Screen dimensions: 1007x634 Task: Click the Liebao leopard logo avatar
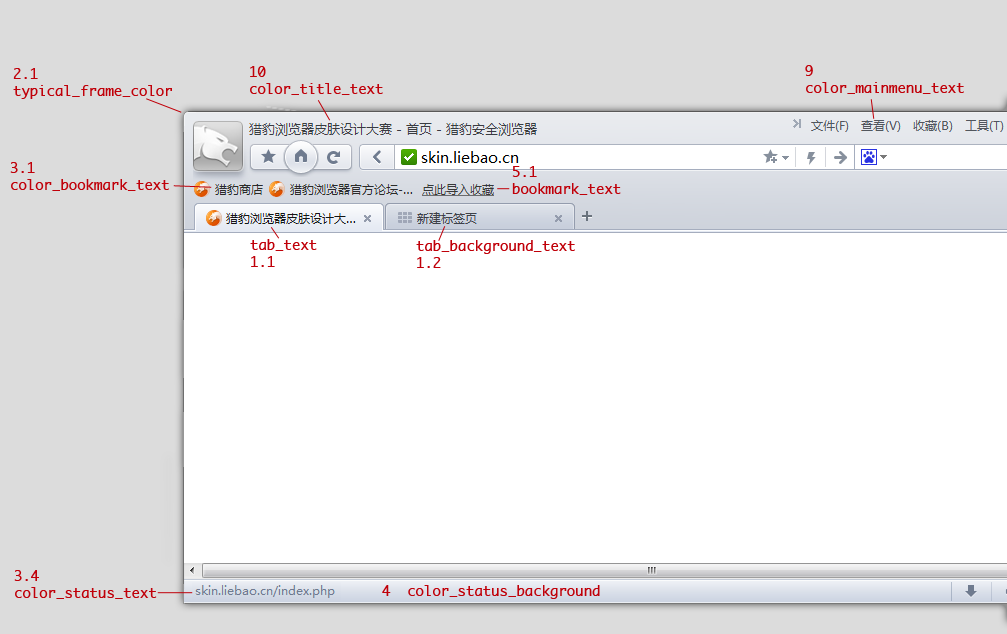218,146
